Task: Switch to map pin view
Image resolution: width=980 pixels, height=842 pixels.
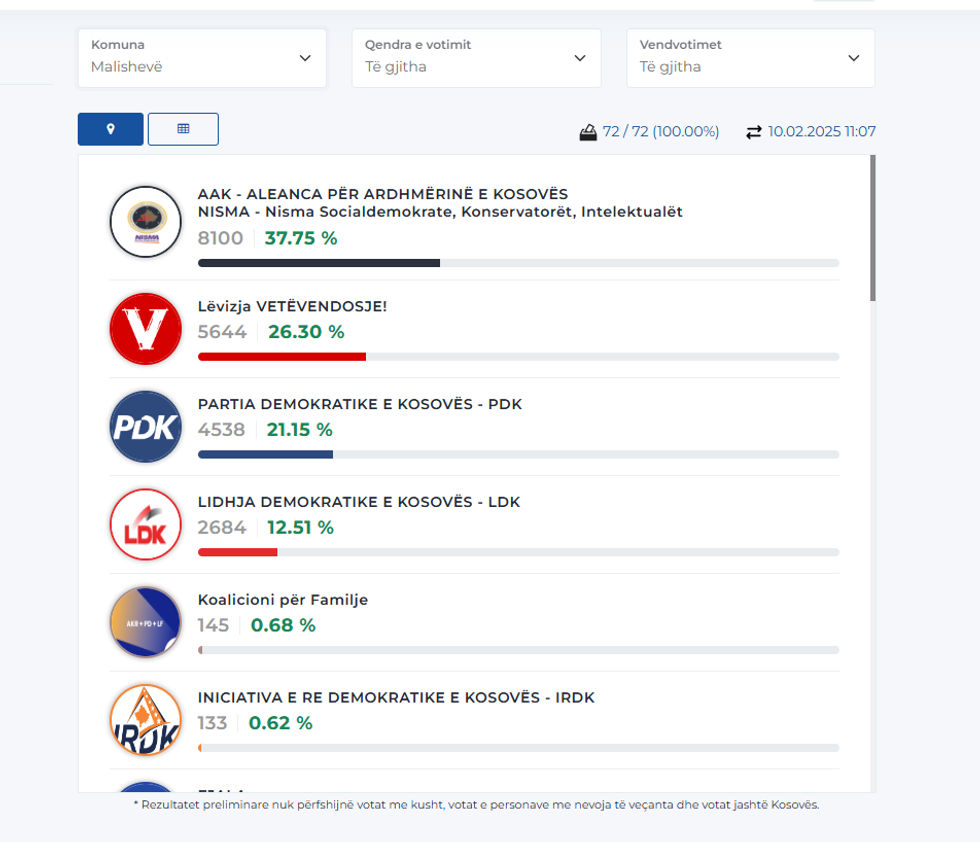Action: click(x=111, y=129)
